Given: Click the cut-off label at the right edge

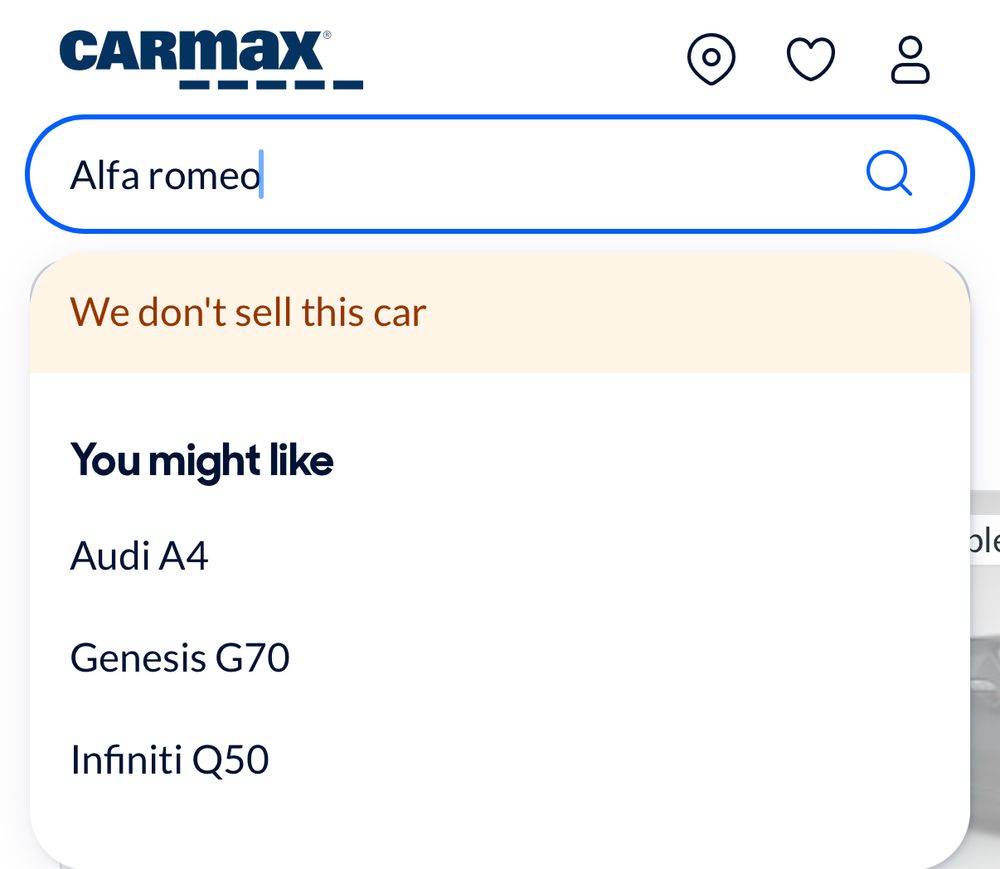Looking at the screenshot, I should [x=984, y=540].
